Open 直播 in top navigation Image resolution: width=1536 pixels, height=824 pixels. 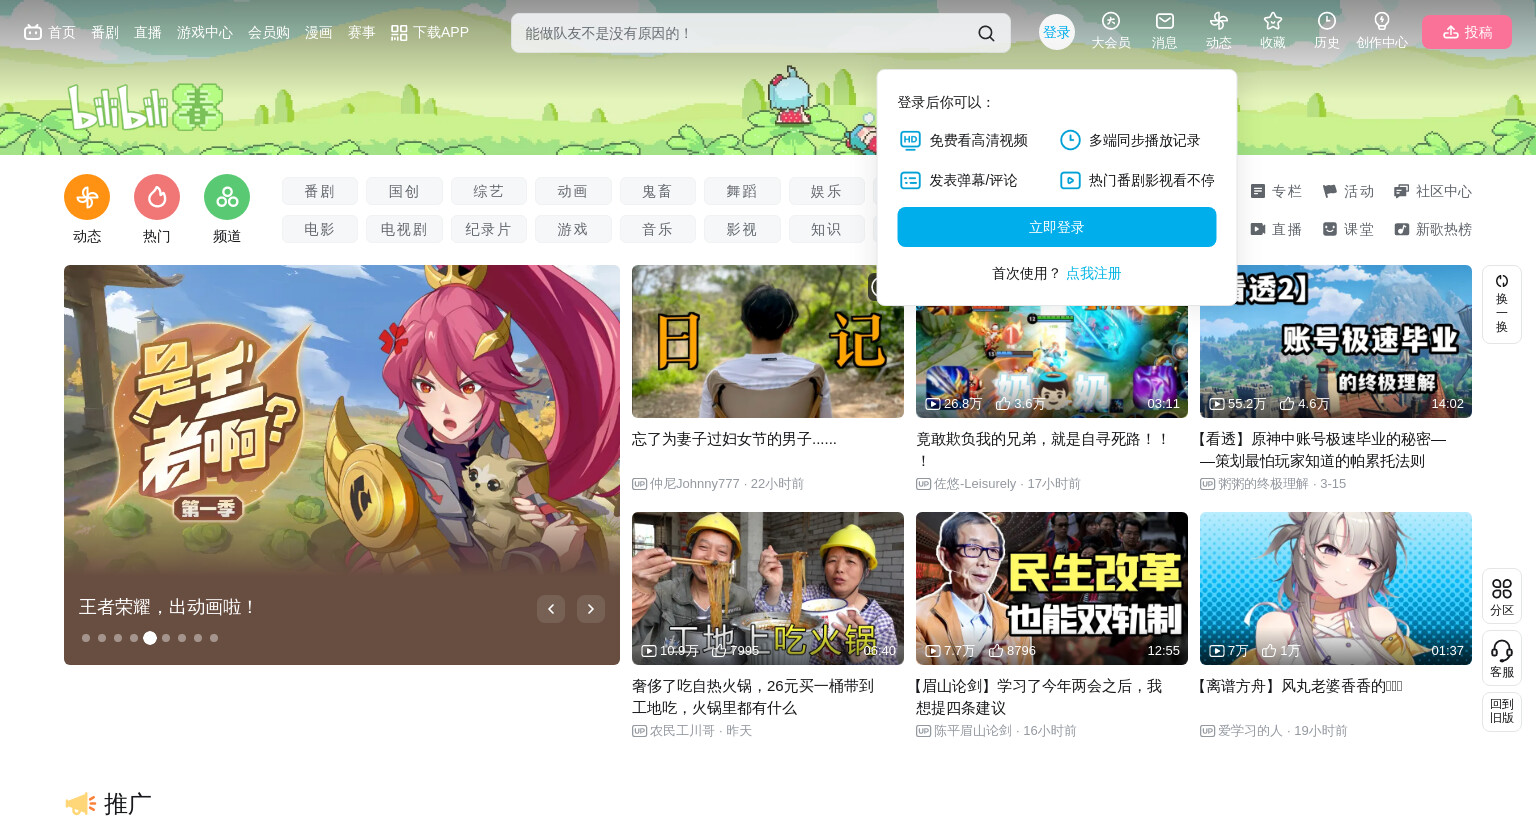click(x=148, y=32)
